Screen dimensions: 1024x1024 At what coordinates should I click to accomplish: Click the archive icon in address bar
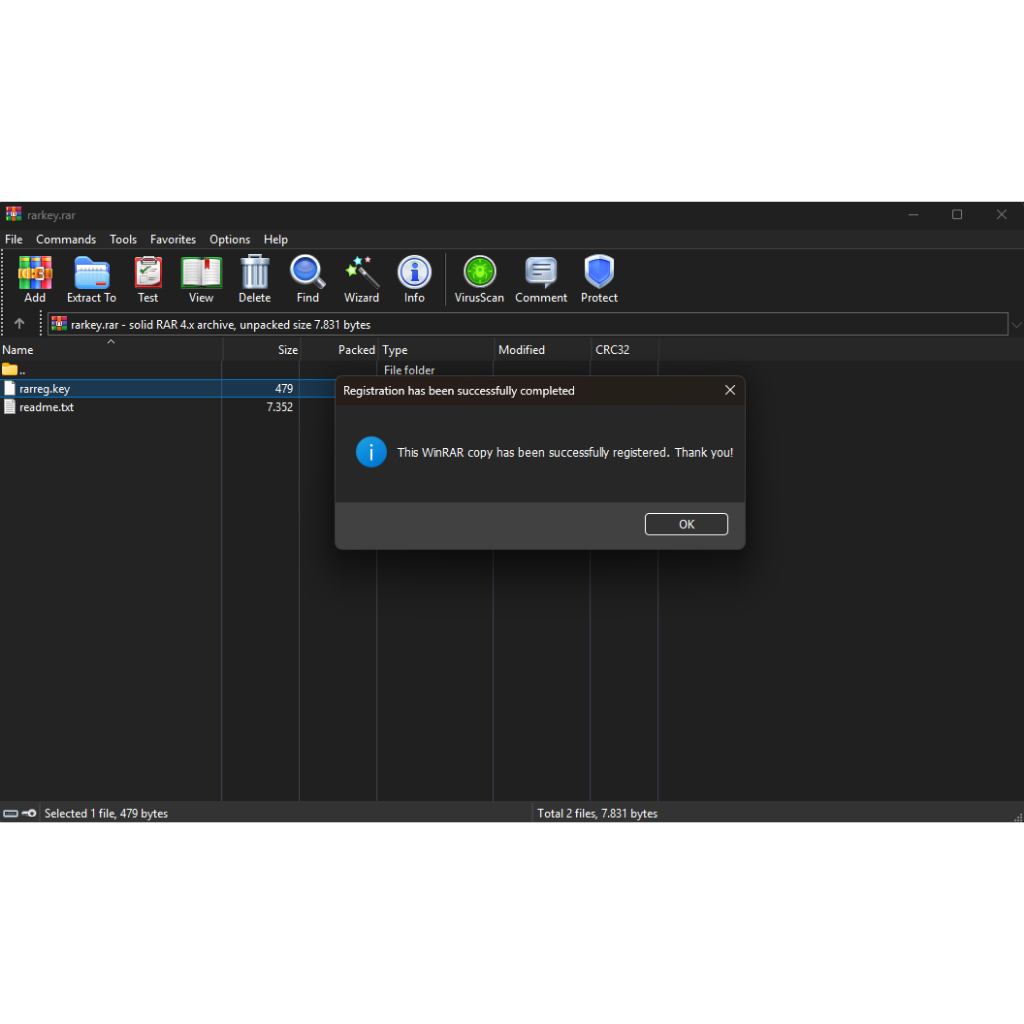[x=59, y=324]
